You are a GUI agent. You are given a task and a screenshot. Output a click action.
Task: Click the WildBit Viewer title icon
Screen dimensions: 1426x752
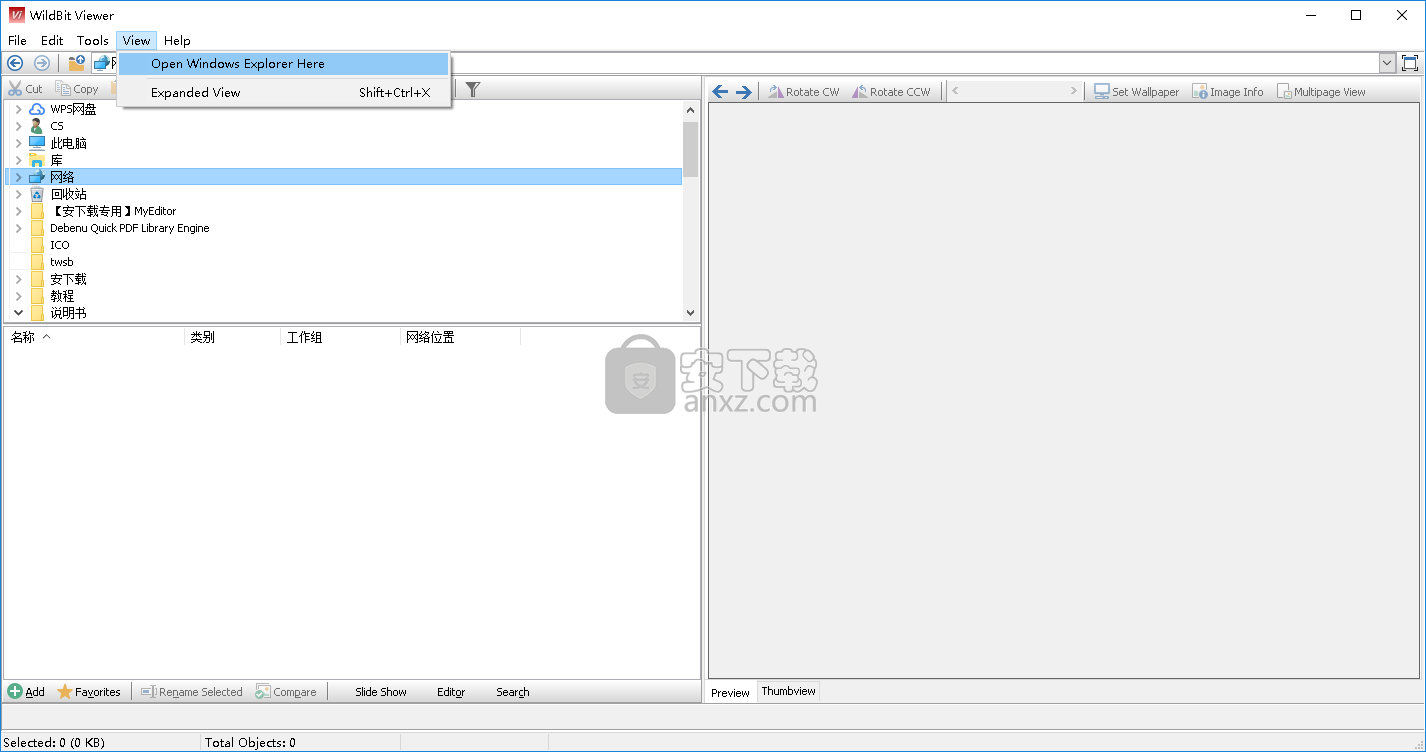(x=16, y=15)
